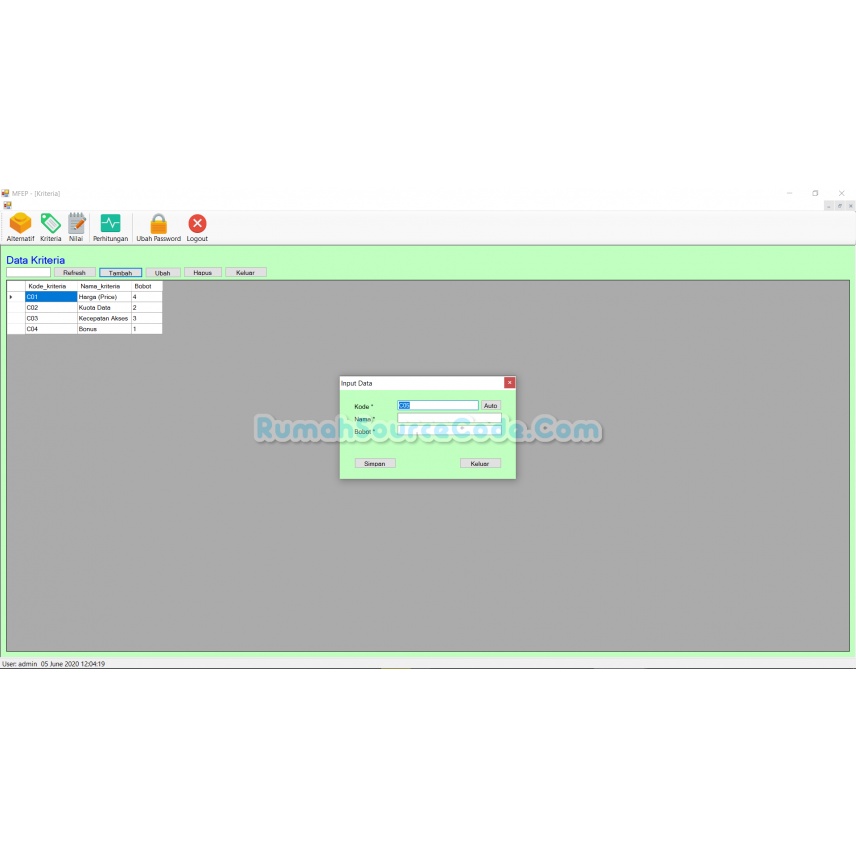Image resolution: width=856 pixels, height=856 pixels.
Task: Click Keluar button in Data Kriteria toolbar
Action: [246, 272]
